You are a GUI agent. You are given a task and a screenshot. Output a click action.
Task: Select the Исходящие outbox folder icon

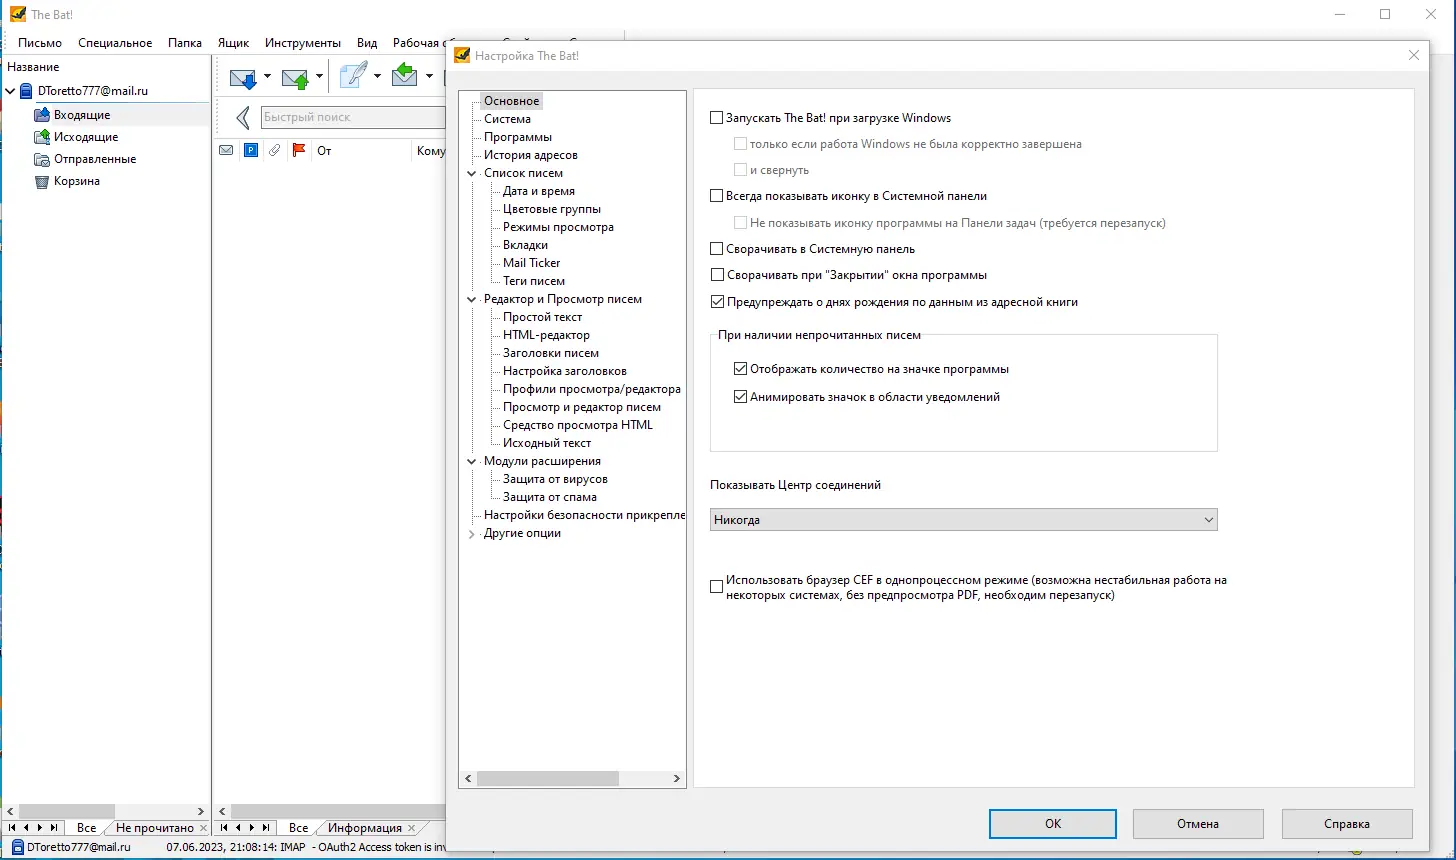(42, 137)
